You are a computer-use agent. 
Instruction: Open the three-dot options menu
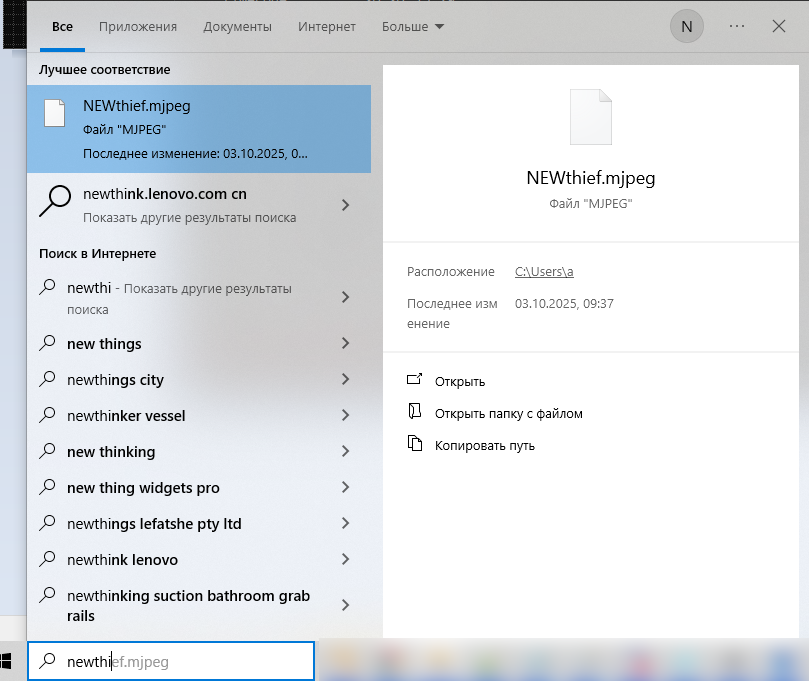737,27
